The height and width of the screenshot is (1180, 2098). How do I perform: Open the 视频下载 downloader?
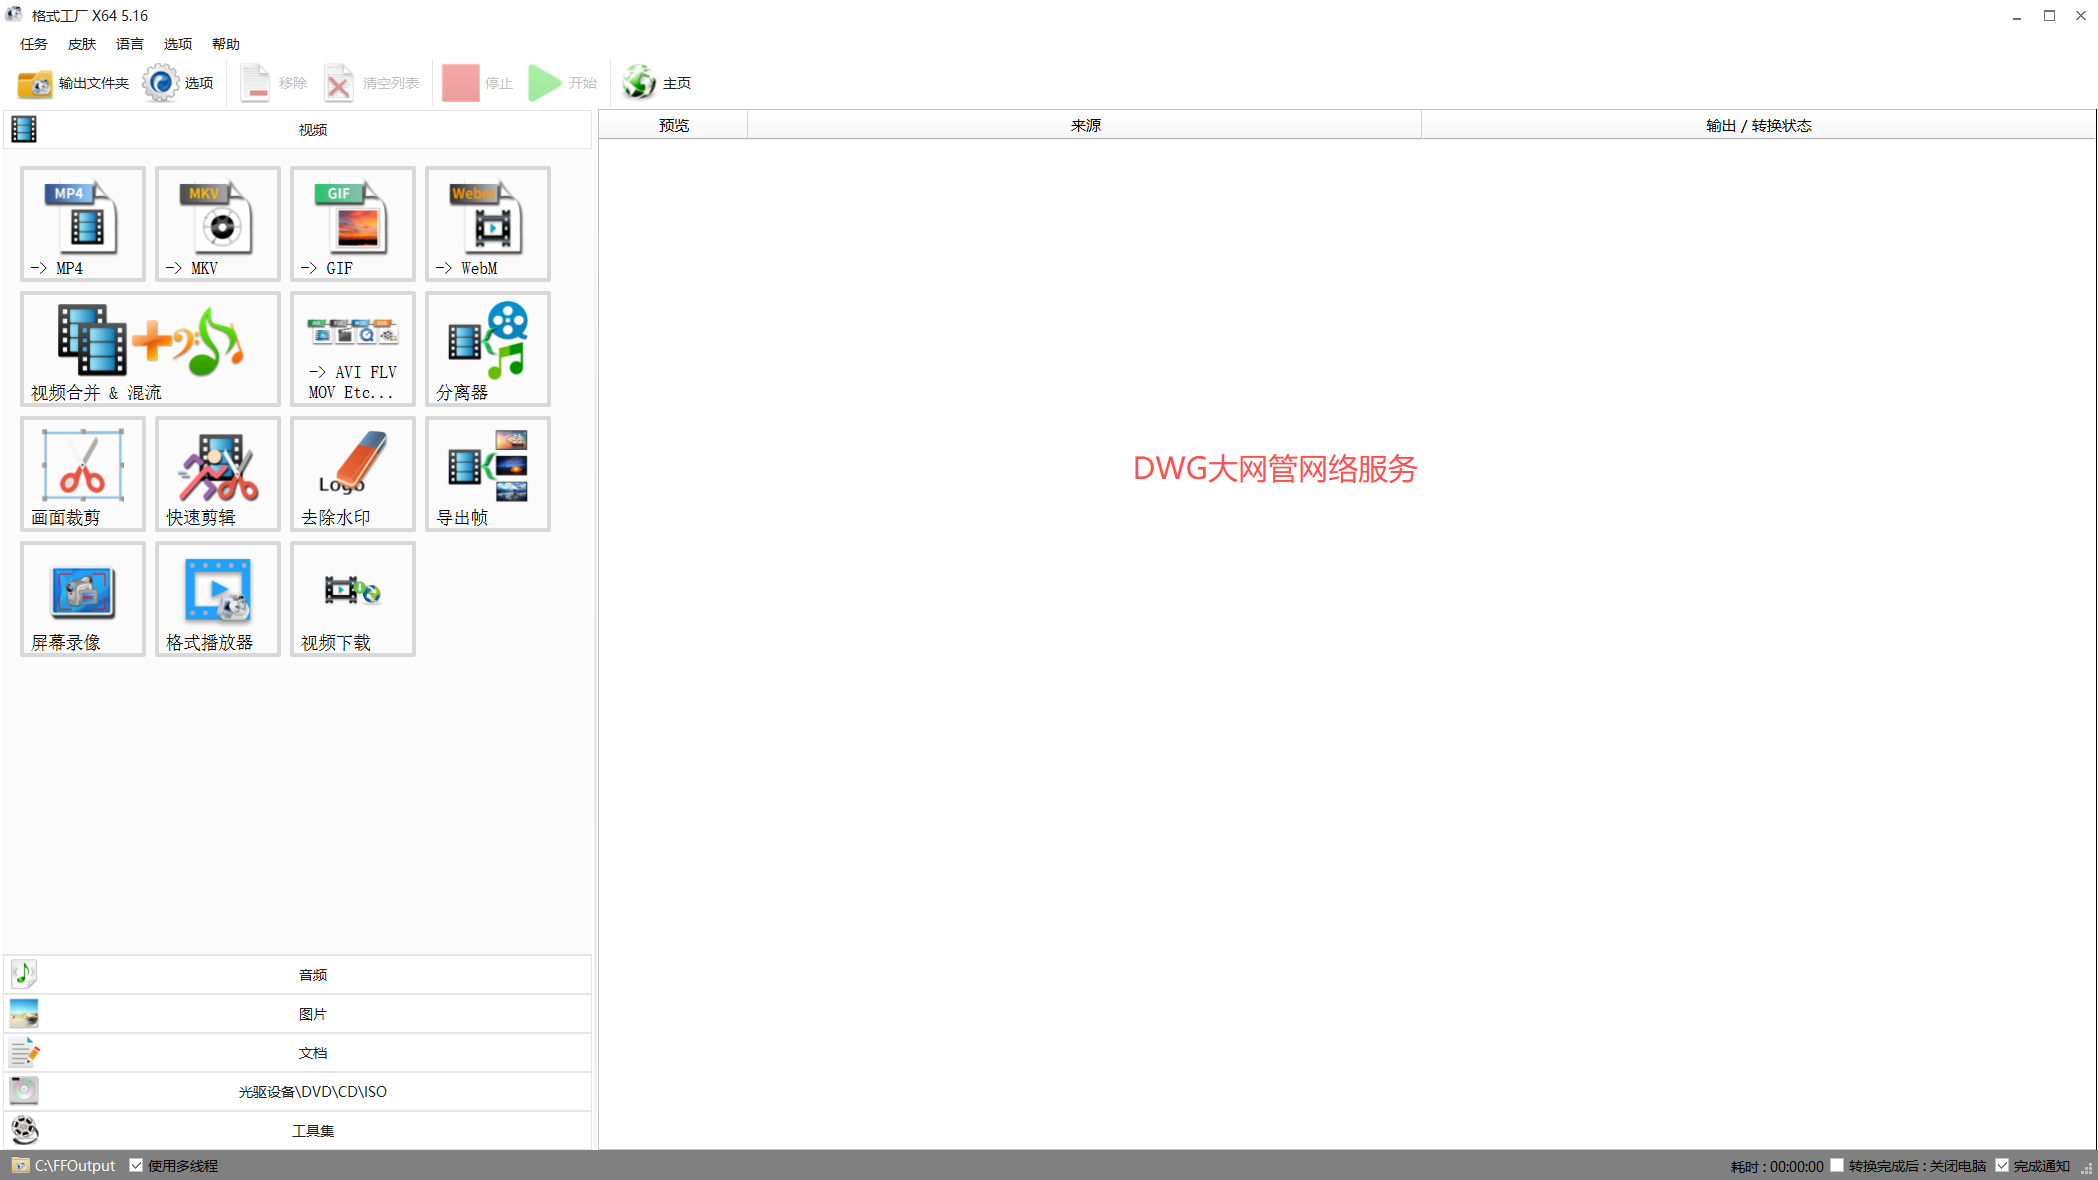[352, 599]
